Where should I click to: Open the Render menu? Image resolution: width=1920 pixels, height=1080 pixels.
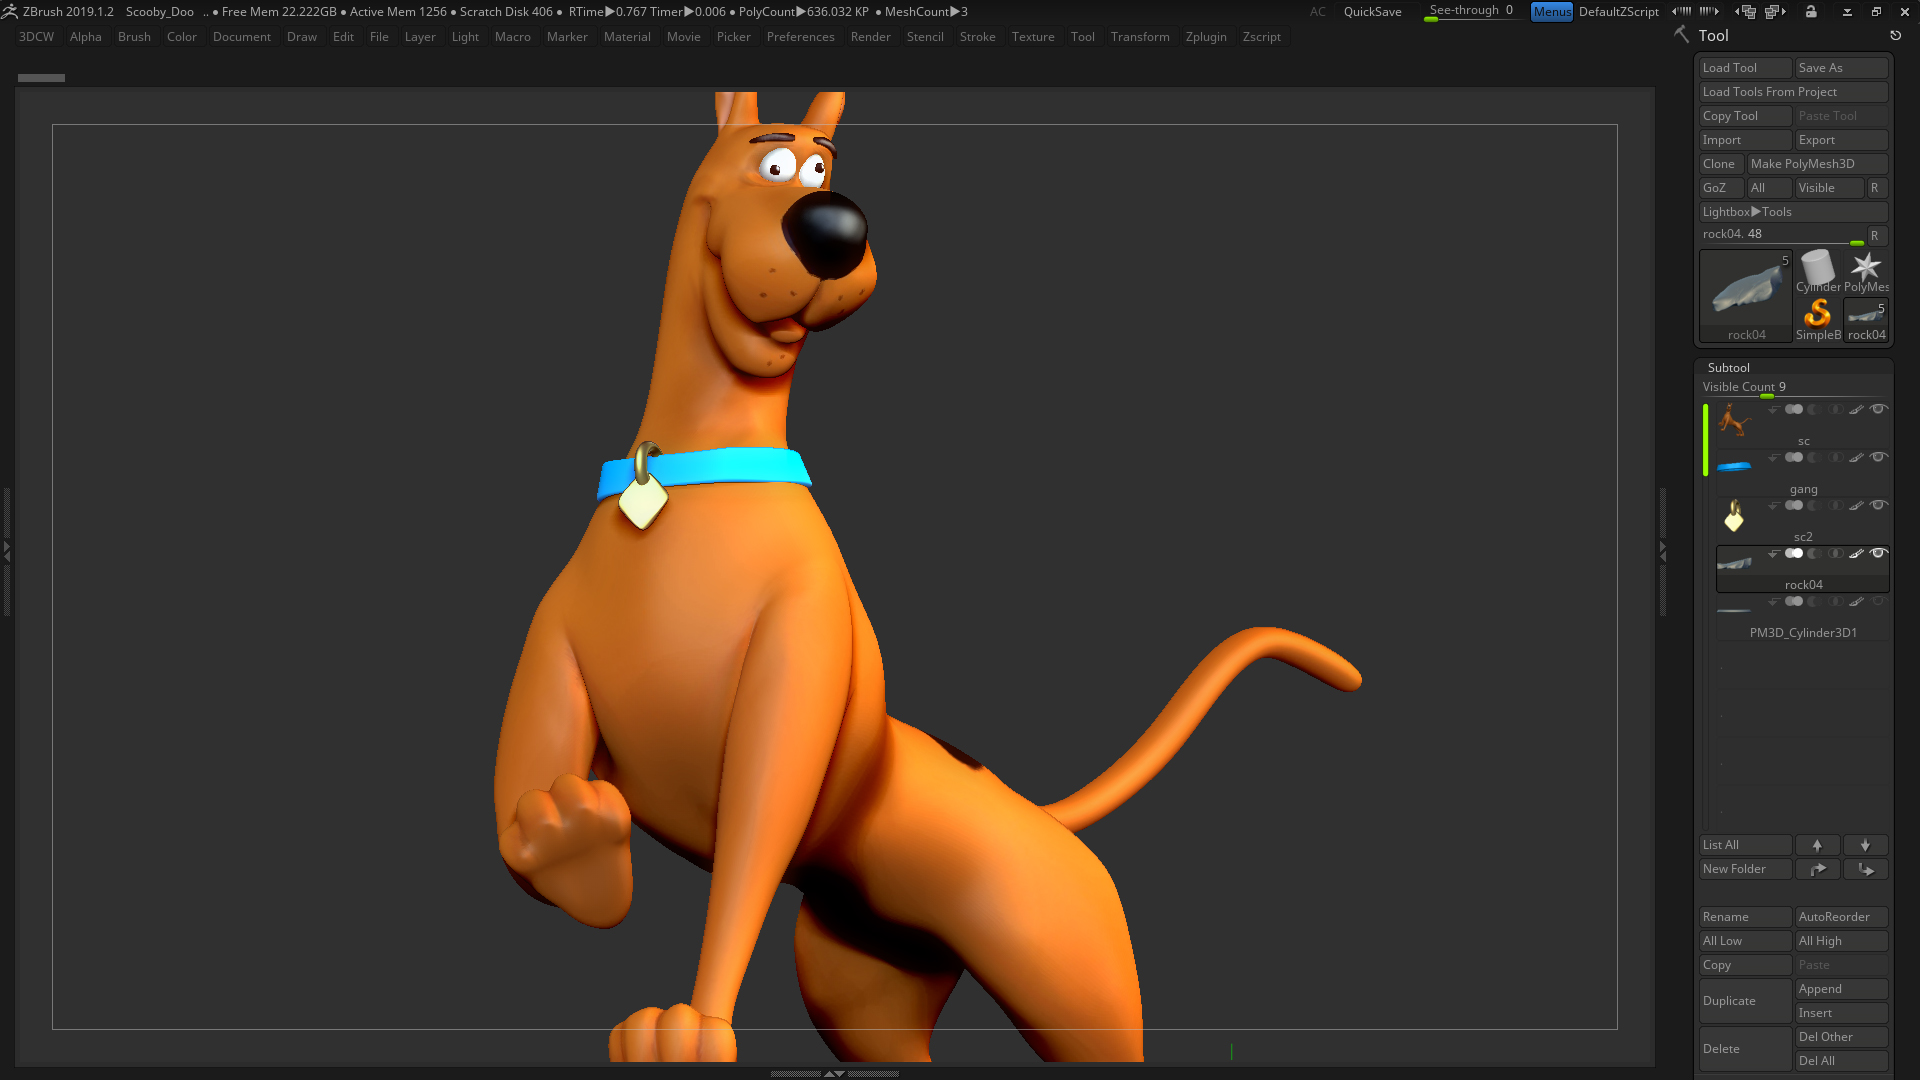click(870, 37)
